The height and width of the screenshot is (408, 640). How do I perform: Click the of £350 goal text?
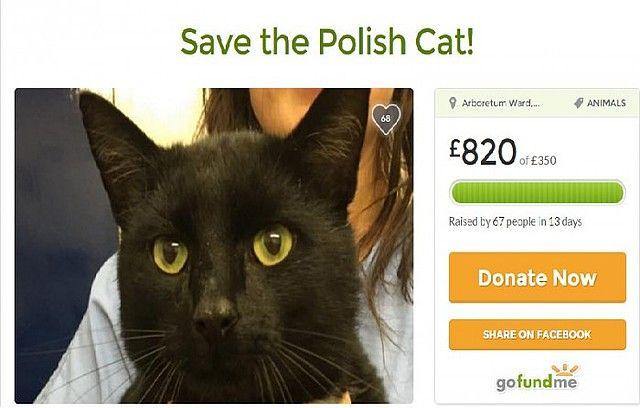538,160
